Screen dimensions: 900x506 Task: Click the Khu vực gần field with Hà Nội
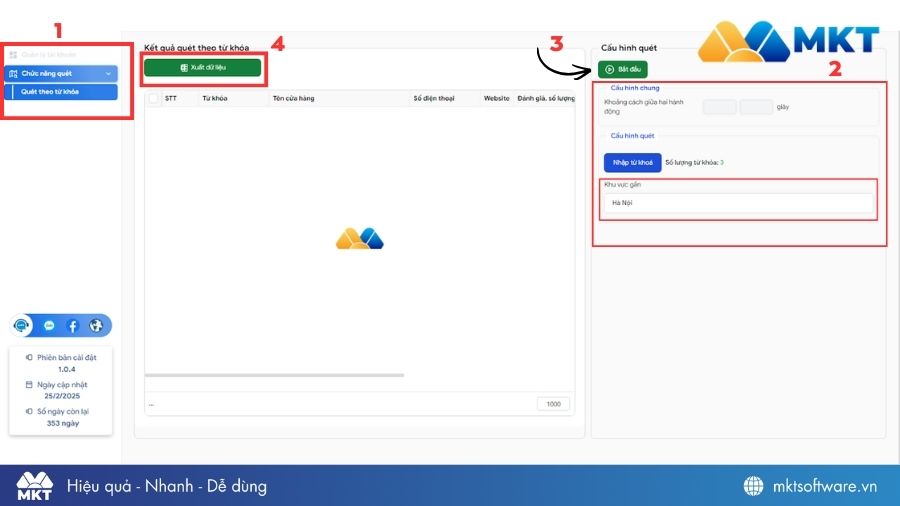tap(738, 203)
